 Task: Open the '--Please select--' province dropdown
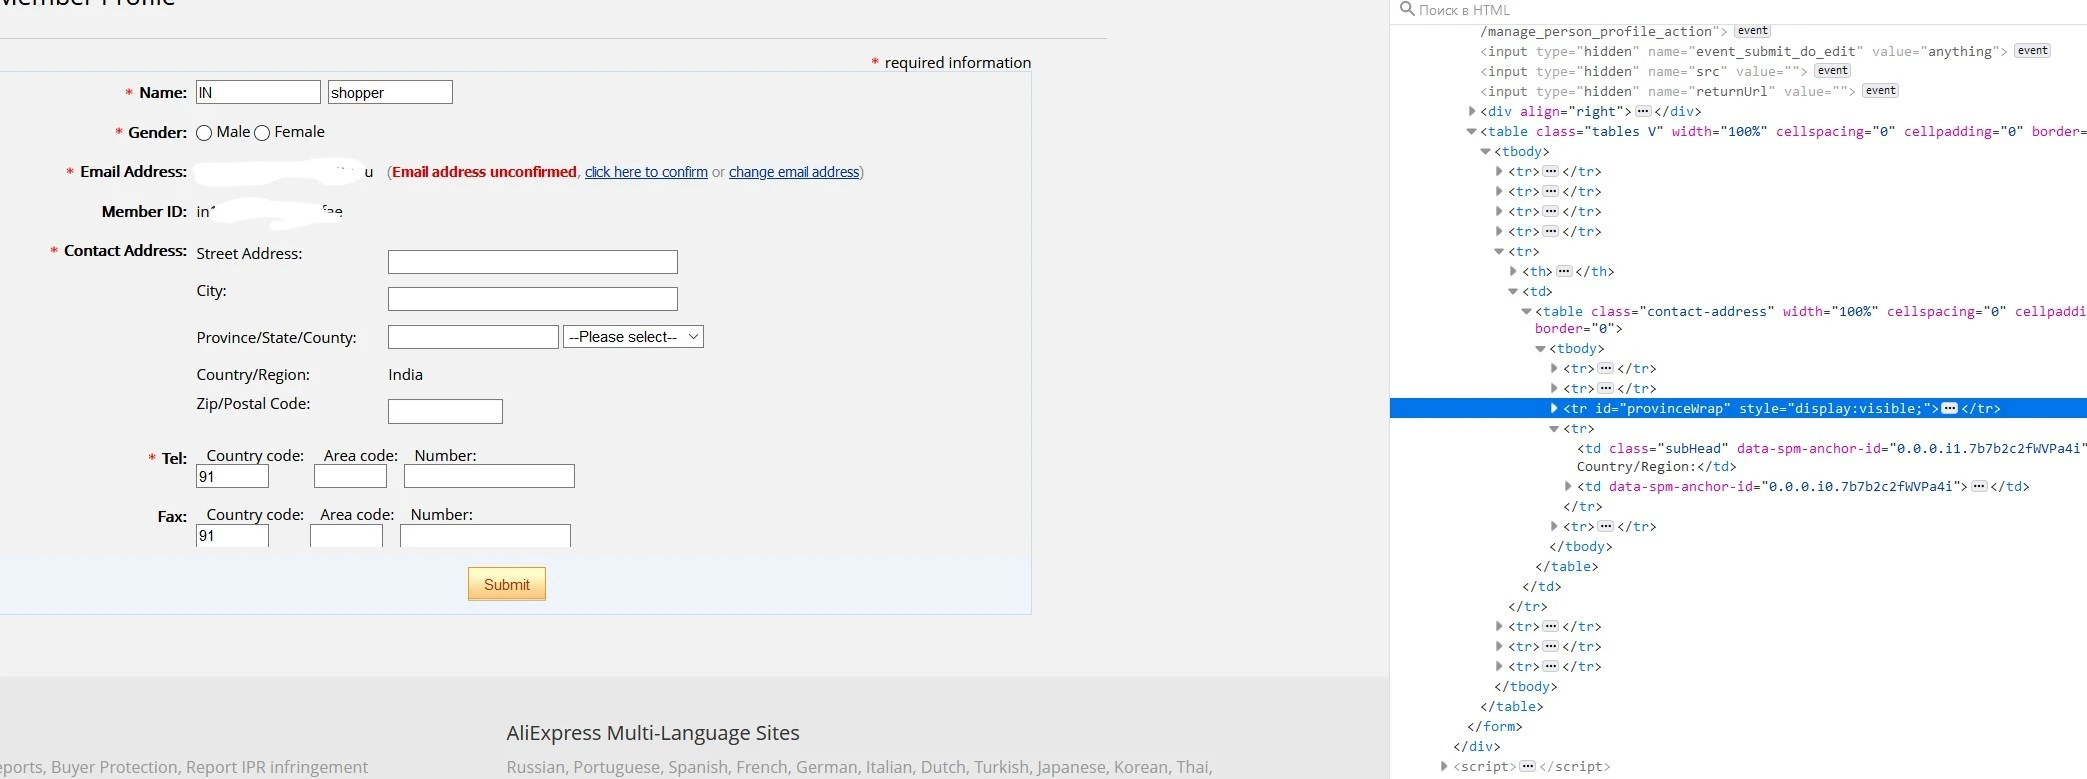click(x=633, y=337)
